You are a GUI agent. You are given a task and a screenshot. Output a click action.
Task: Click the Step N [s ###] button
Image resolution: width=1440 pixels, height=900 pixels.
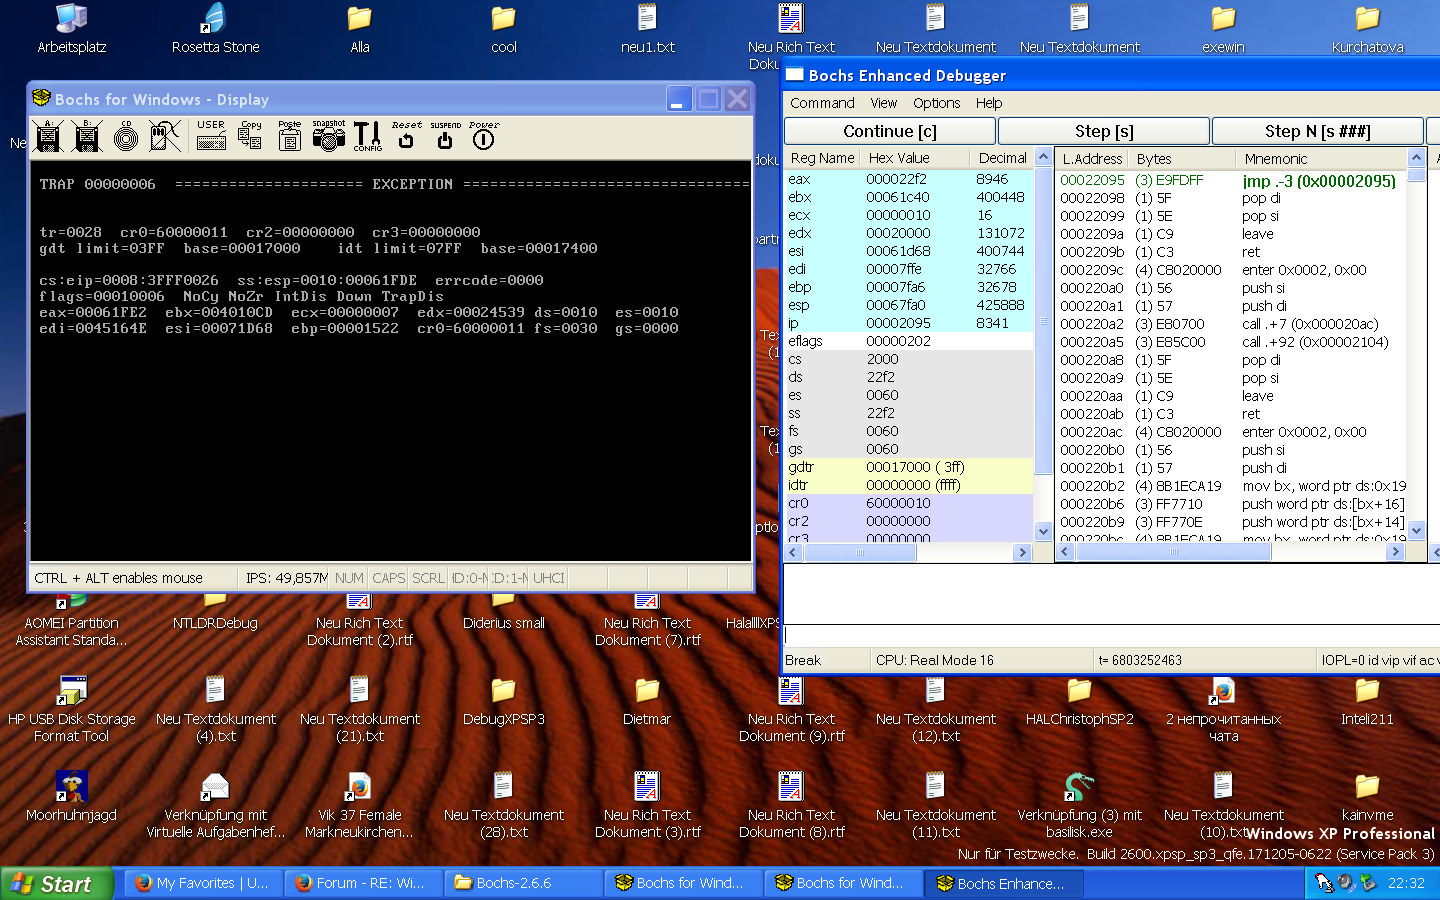(x=1317, y=131)
